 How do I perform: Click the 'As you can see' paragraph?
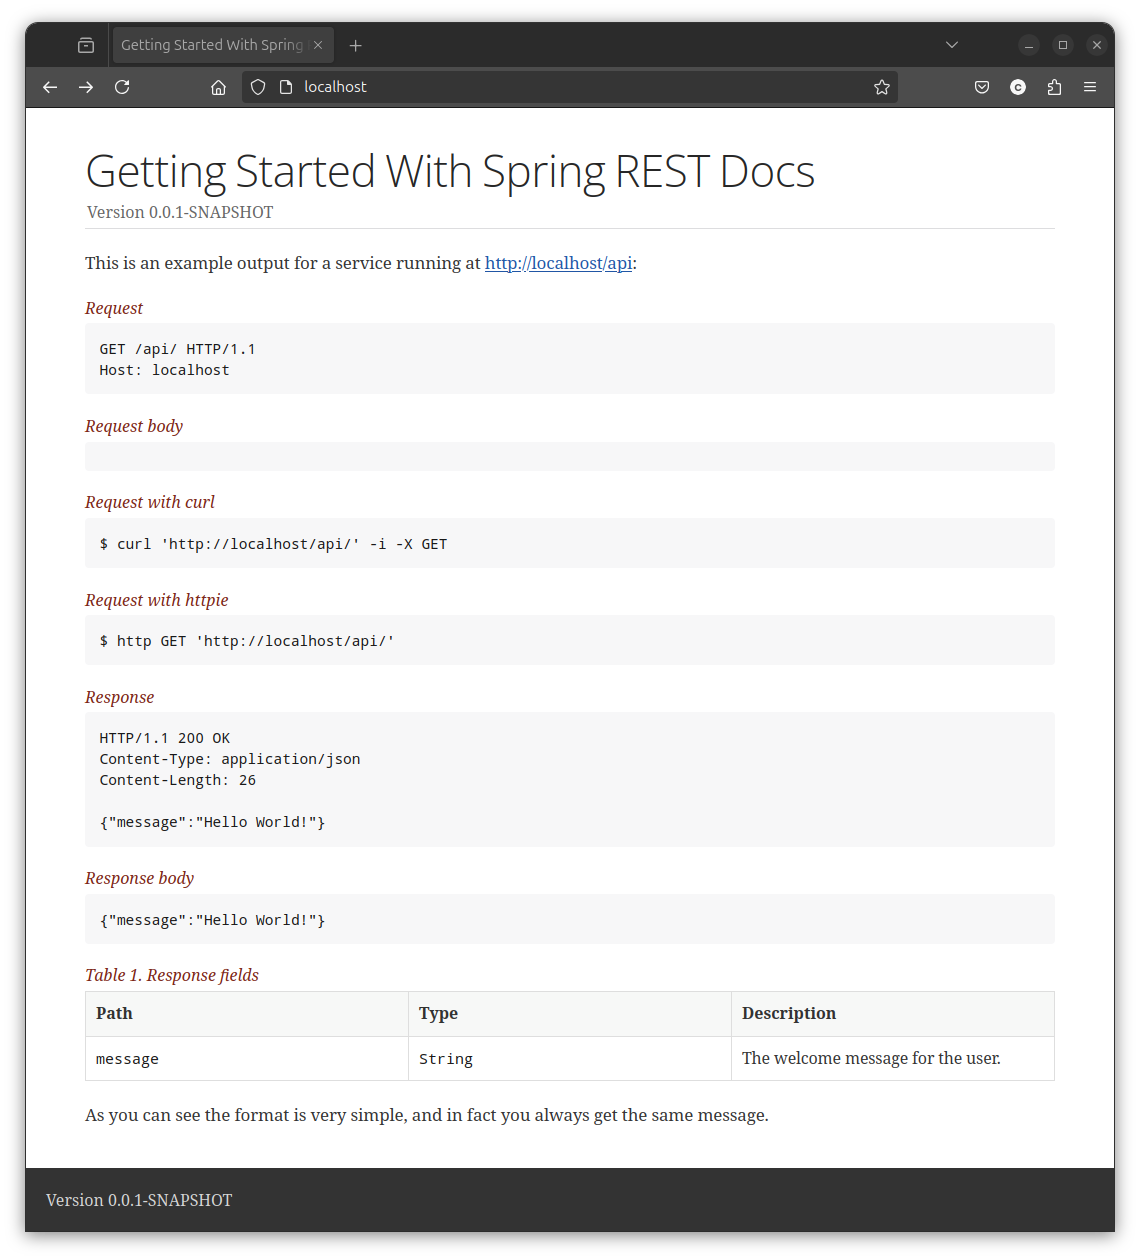point(427,1115)
